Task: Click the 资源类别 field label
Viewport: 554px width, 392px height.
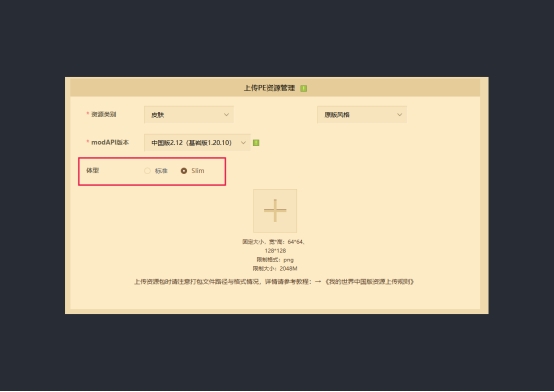Action: coord(104,114)
